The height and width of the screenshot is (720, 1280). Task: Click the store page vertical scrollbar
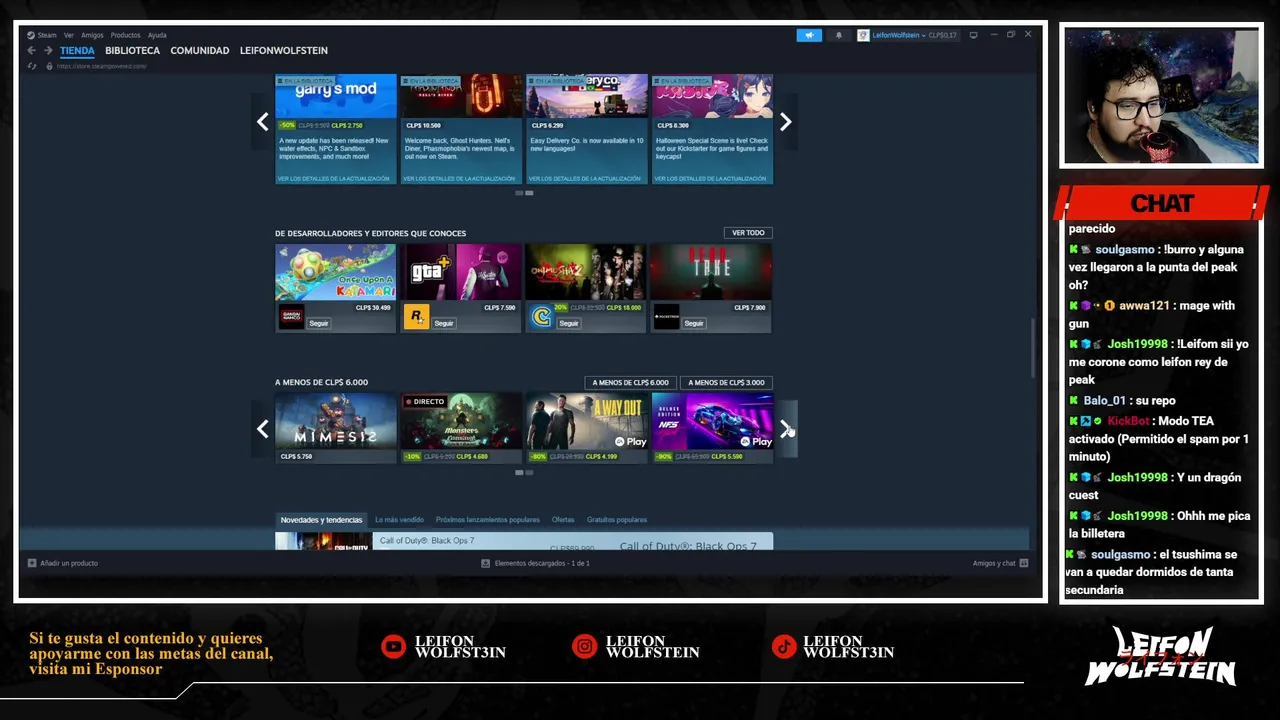tap(1034, 348)
